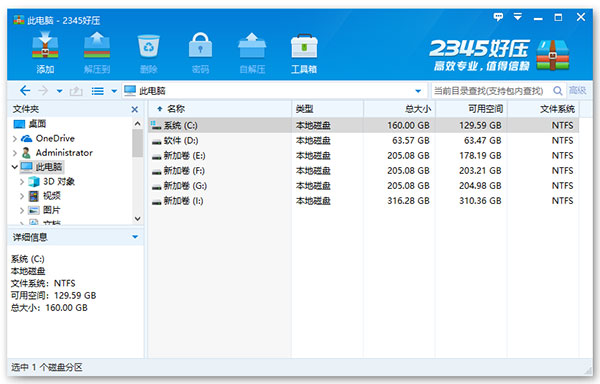600x384 pixels.
Task: Open the view mode dropdown arrow
Action: [114, 91]
